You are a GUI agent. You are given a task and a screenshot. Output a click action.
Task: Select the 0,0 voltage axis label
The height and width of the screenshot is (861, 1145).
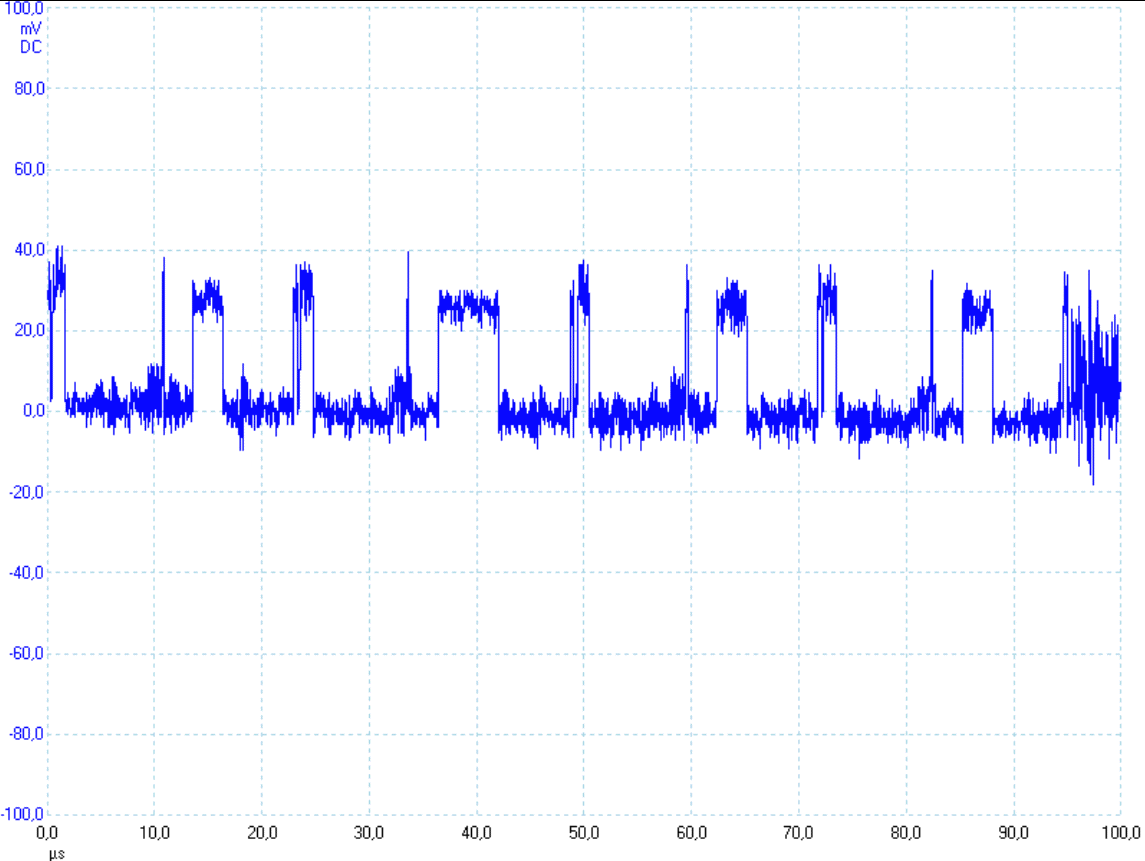coord(34,410)
